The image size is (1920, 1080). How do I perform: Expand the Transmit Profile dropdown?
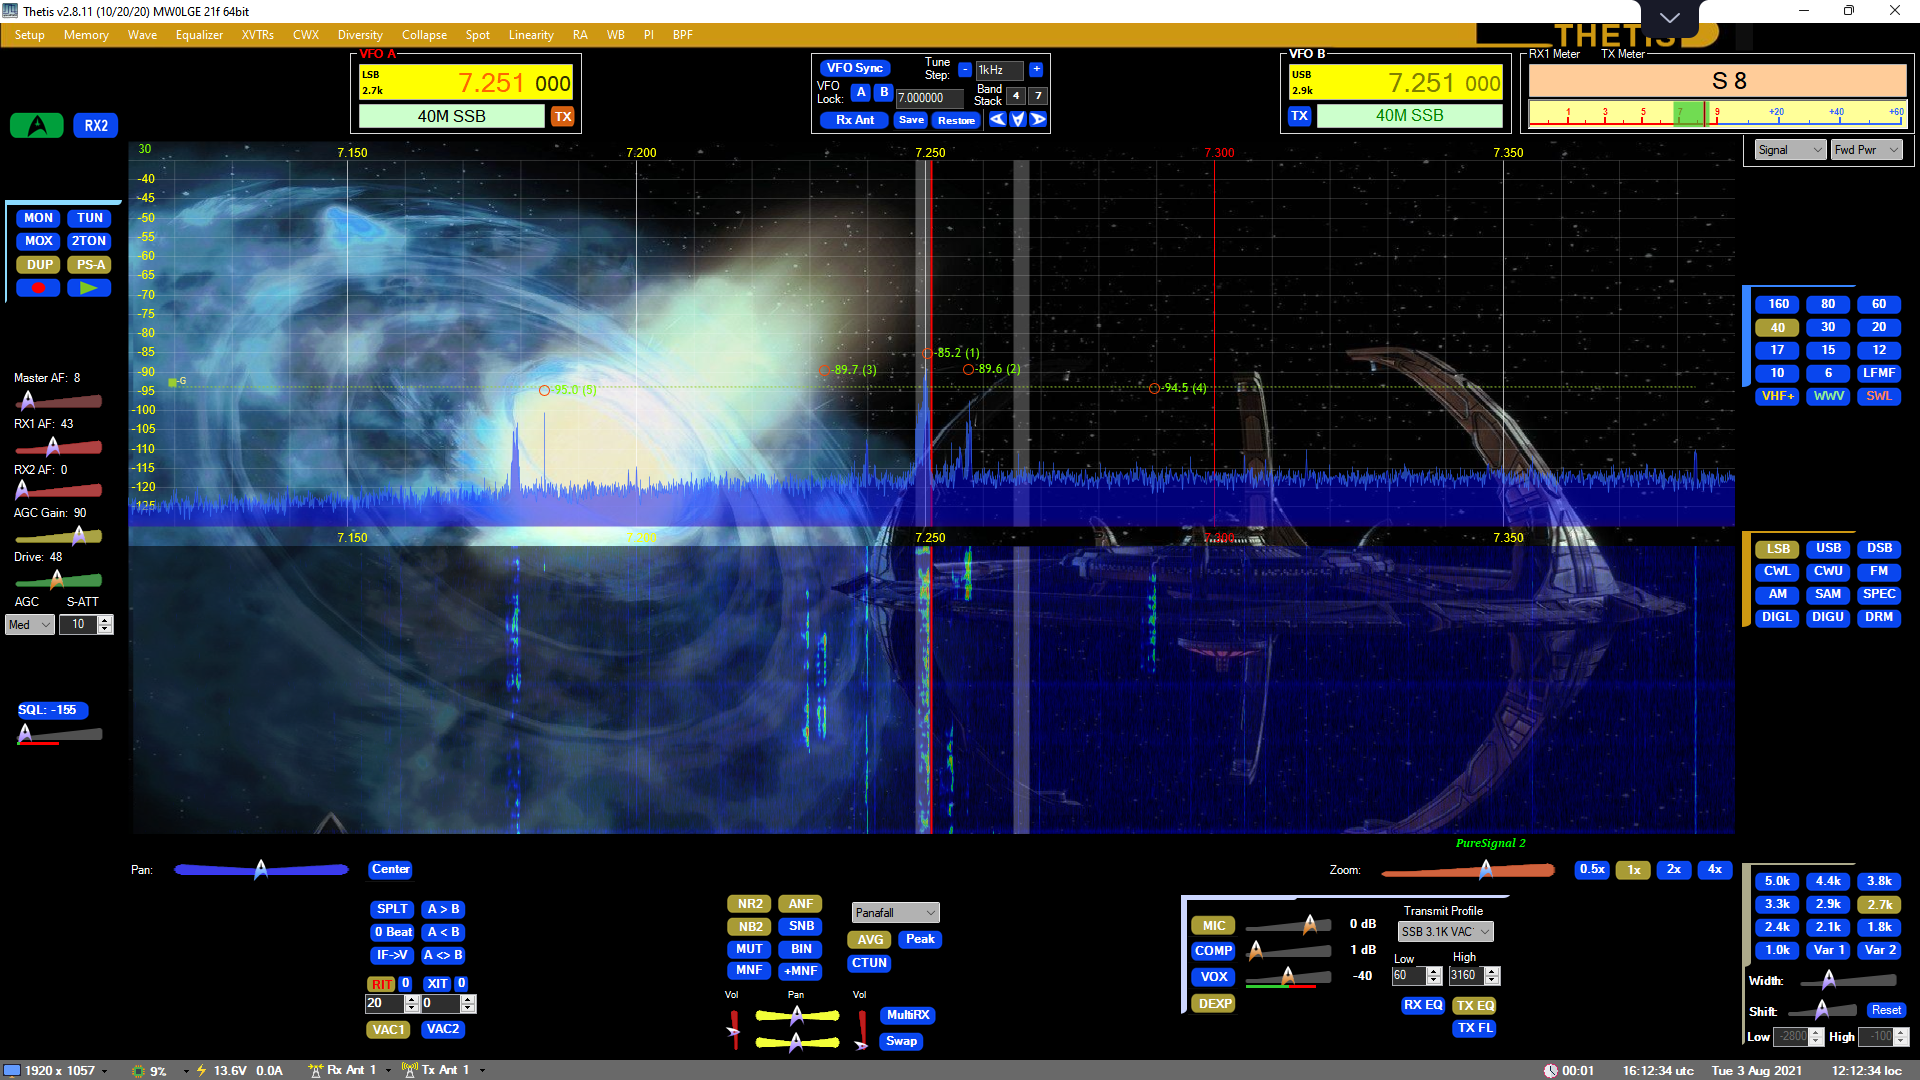pos(1444,932)
